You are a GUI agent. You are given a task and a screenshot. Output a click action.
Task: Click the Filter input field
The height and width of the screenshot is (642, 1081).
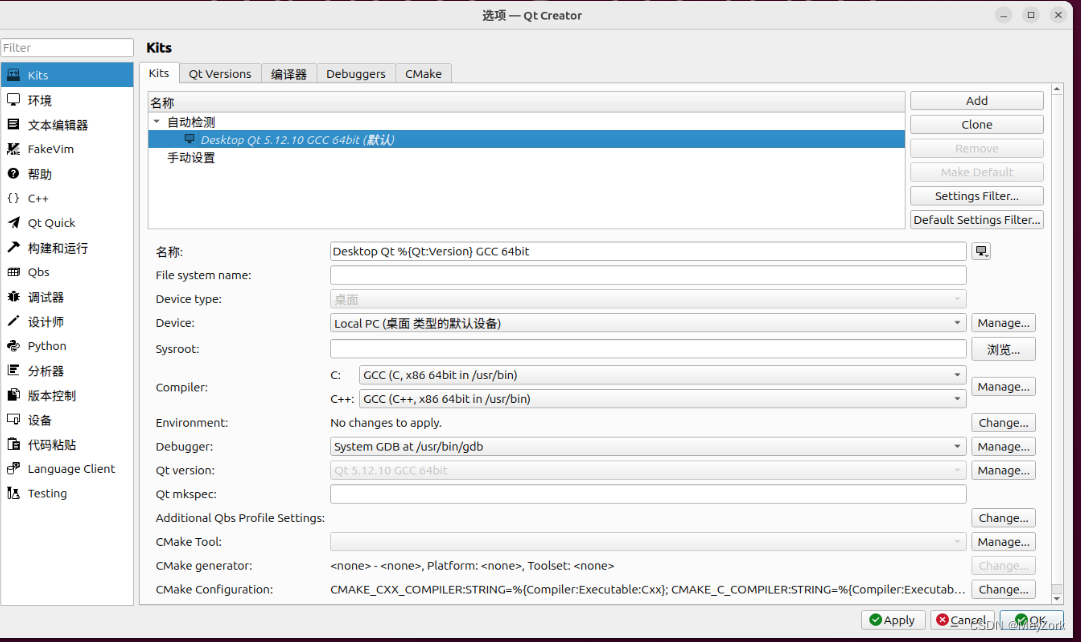[66, 47]
